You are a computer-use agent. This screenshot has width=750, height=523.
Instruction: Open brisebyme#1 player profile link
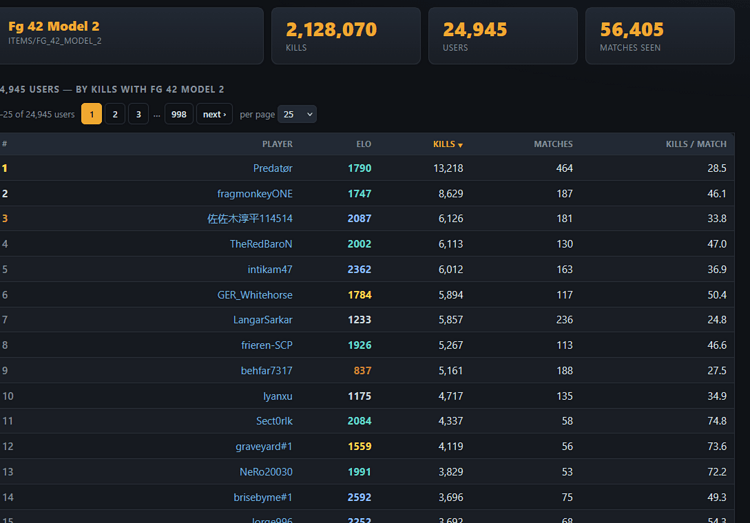[263, 497]
